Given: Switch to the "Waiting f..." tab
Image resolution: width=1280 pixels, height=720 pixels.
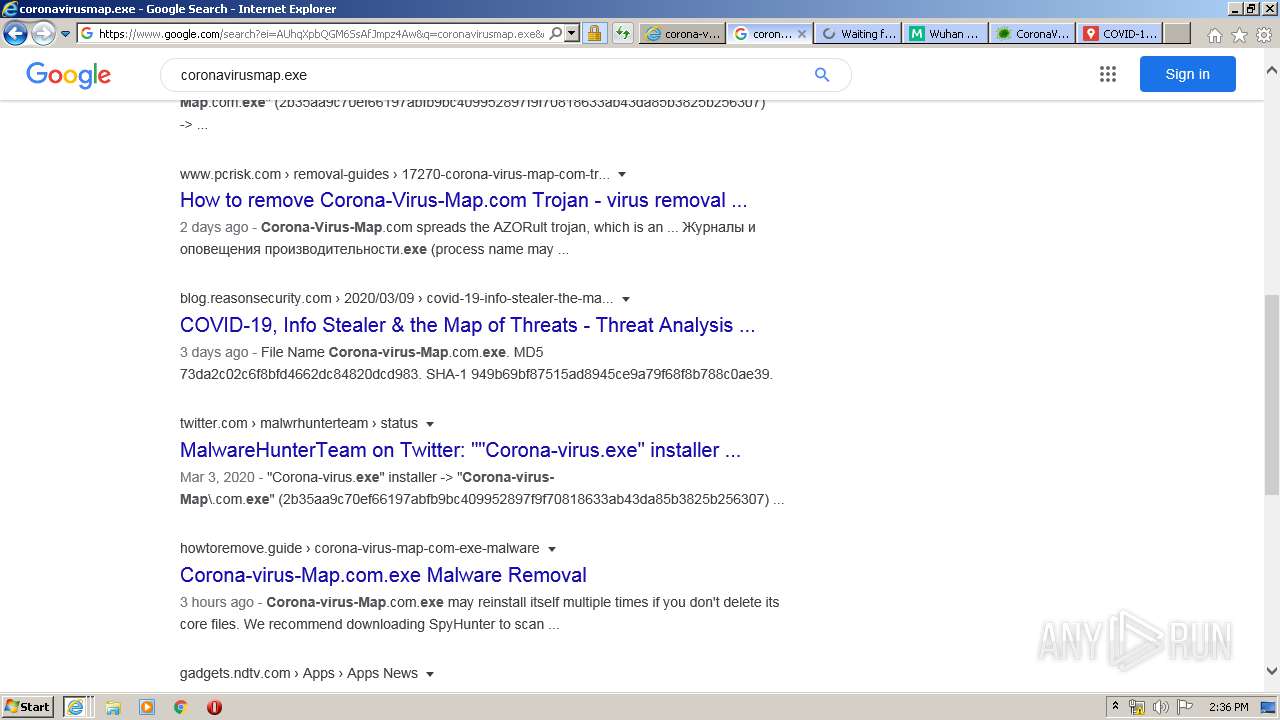Looking at the screenshot, I should [857, 33].
